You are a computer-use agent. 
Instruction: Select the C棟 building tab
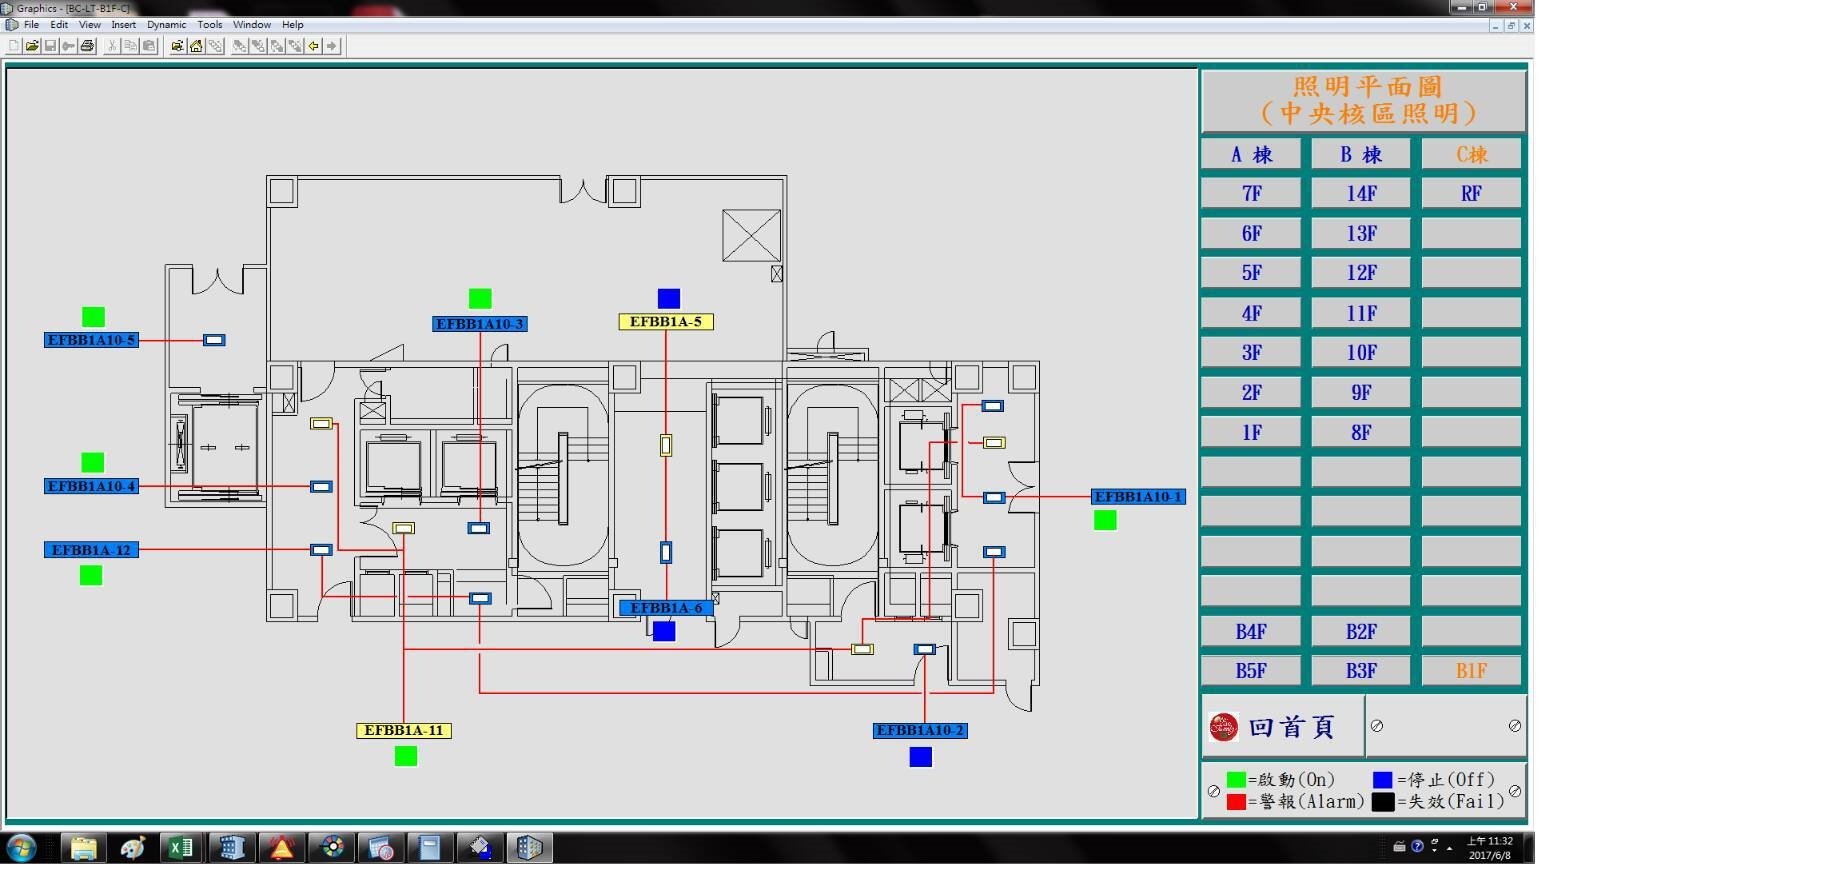(x=1471, y=155)
